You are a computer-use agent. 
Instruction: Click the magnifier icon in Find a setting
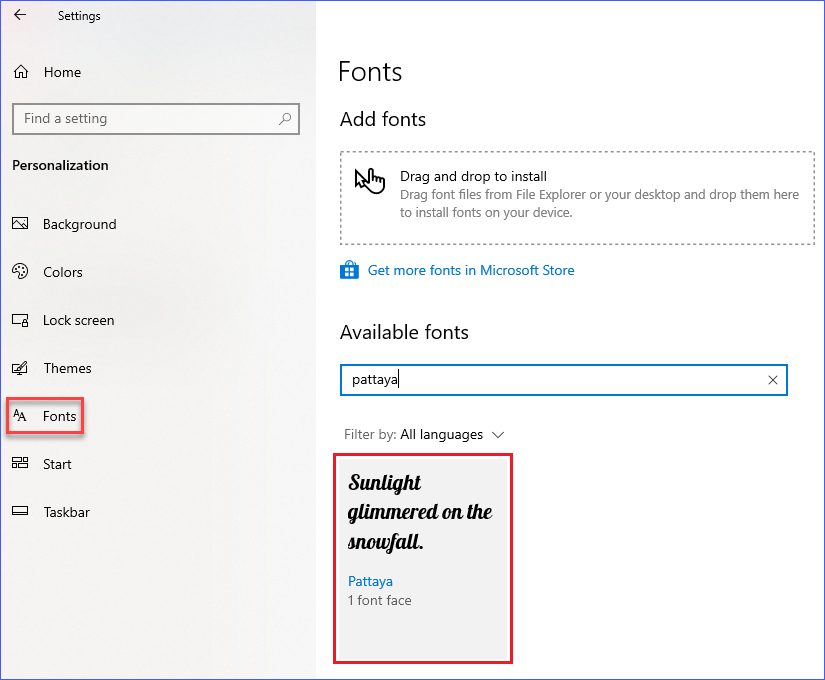(285, 118)
